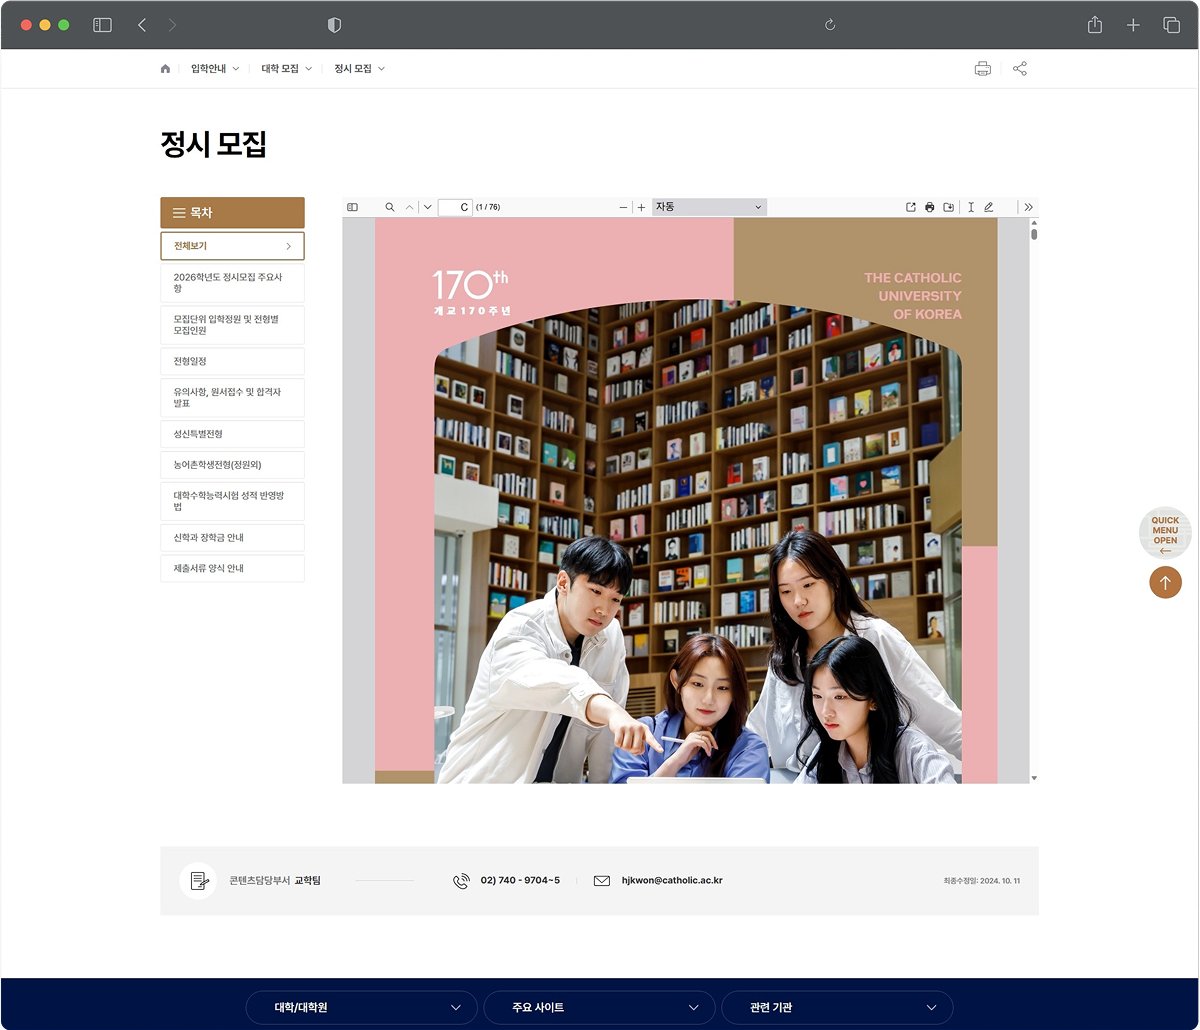The width and height of the screenshot is (1200, 1030).
Task: Go to the home breadcrumb icon
Action: 165,69
